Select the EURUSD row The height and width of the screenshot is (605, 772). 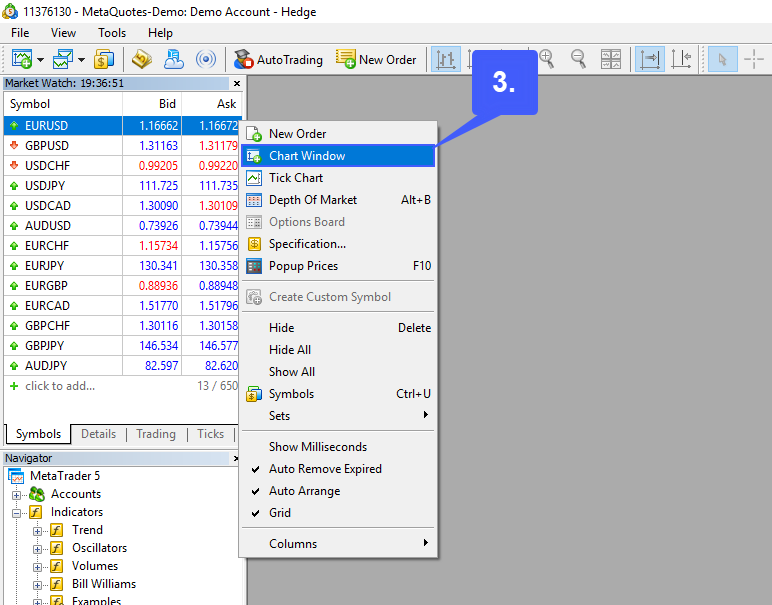pyautogui.click(x=123, y=126)
